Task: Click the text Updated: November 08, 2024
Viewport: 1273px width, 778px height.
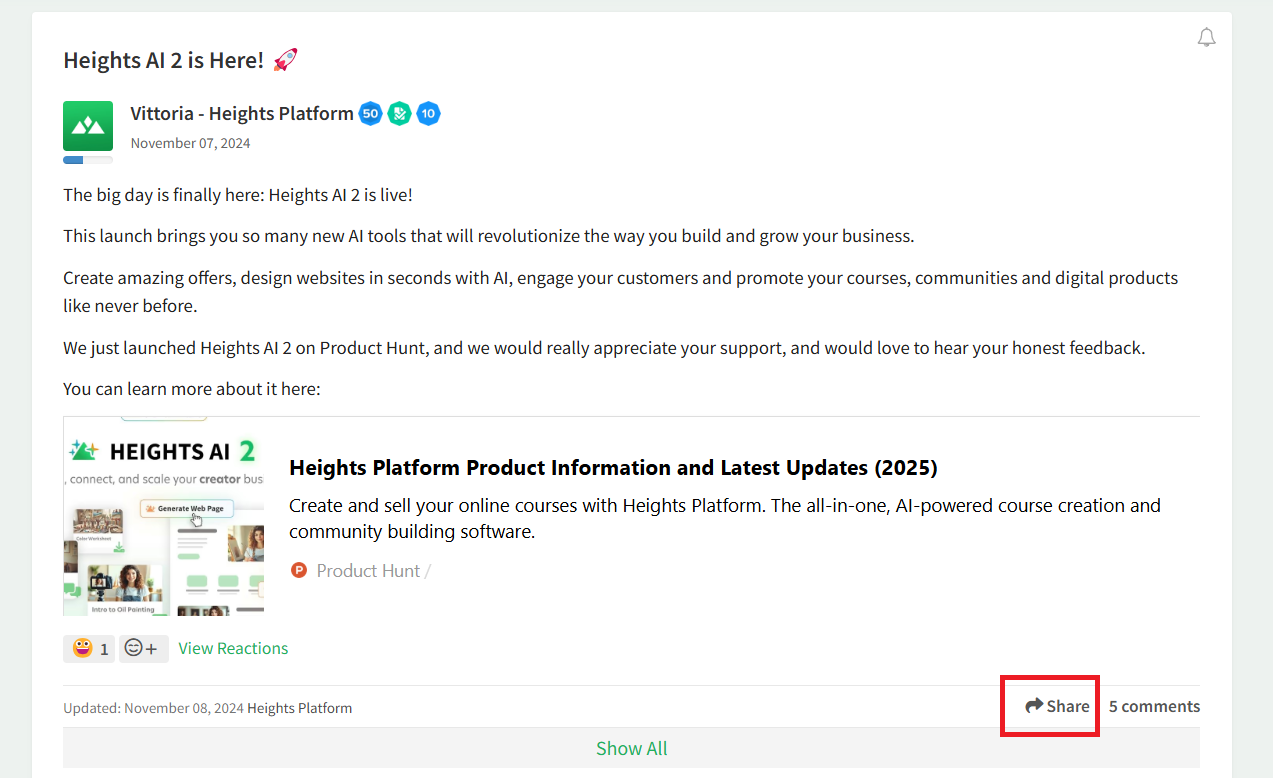Action: click(153, 708)
